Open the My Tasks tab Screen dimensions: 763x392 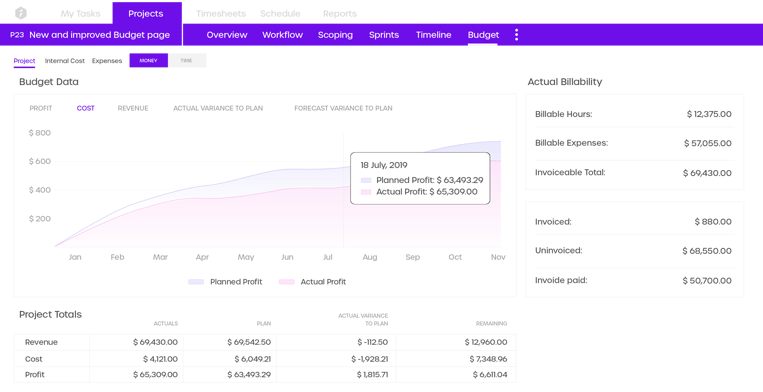80,14
